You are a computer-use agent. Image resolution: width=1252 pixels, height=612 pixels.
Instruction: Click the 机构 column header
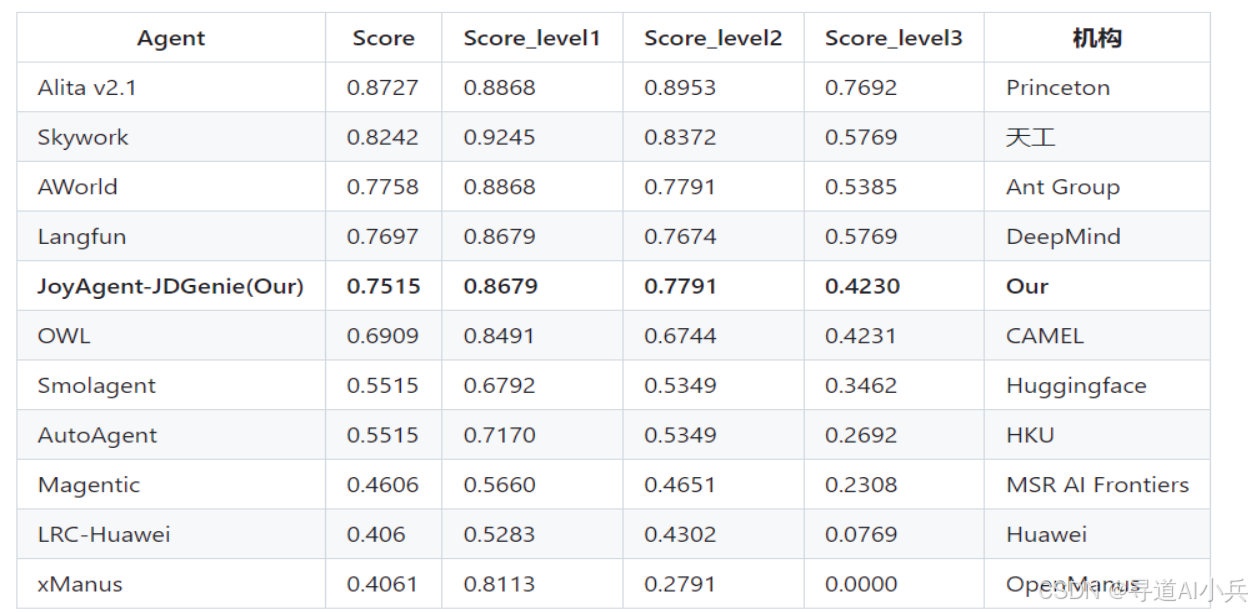(x=1097, y=38)
